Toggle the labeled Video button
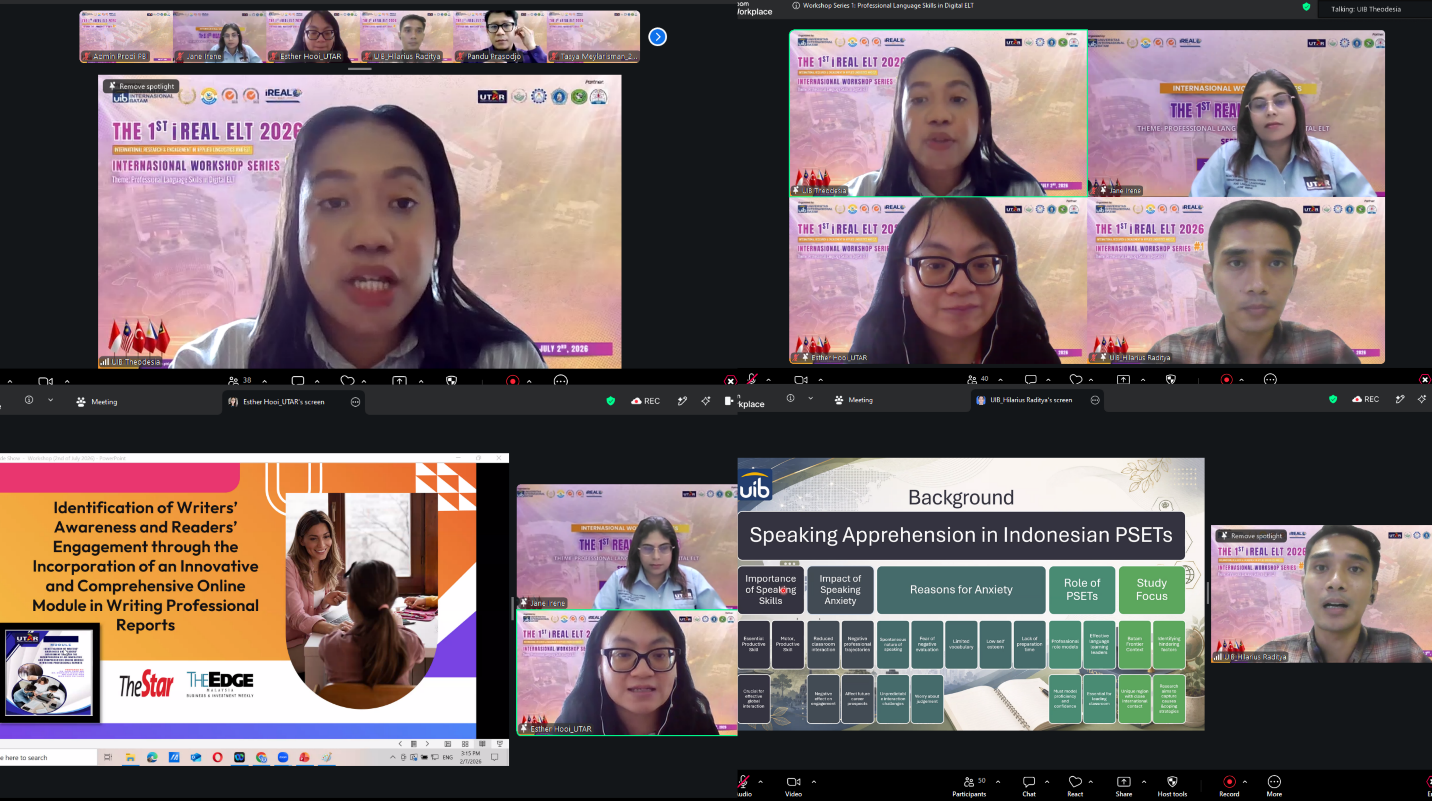Image resolution: width=1432 pixels, height=801 pixels. 793,785
